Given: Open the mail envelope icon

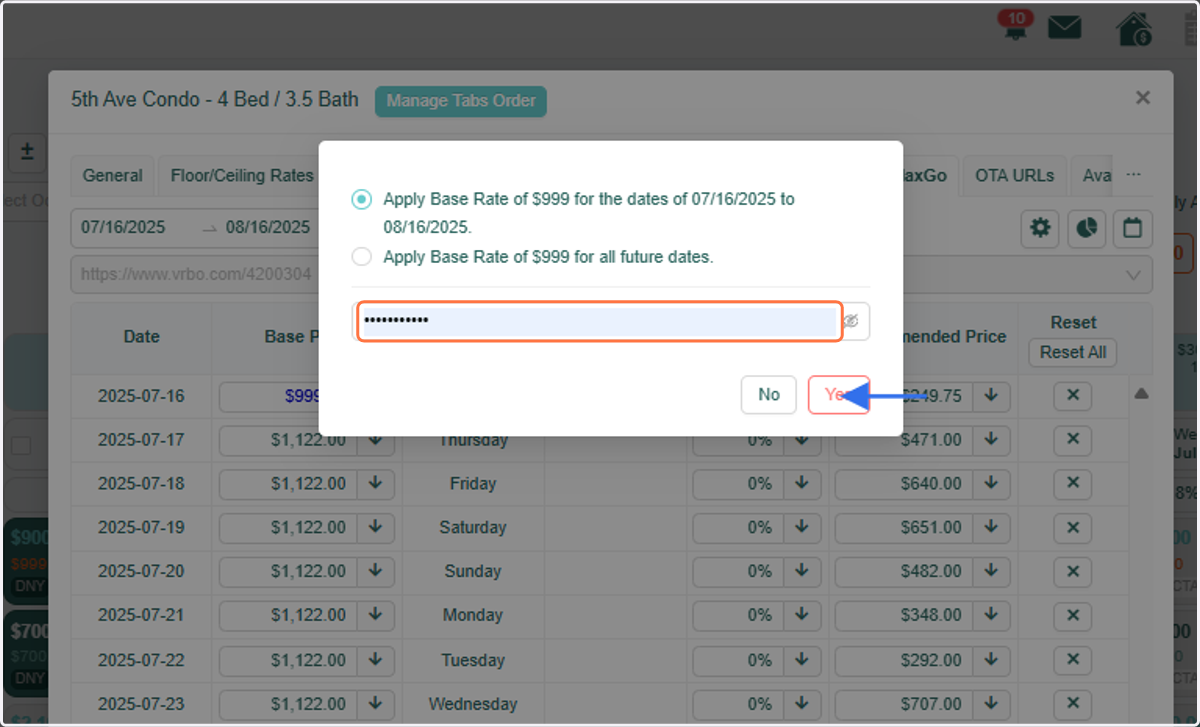Looking at the screenshot, I should coord(1065,28).
